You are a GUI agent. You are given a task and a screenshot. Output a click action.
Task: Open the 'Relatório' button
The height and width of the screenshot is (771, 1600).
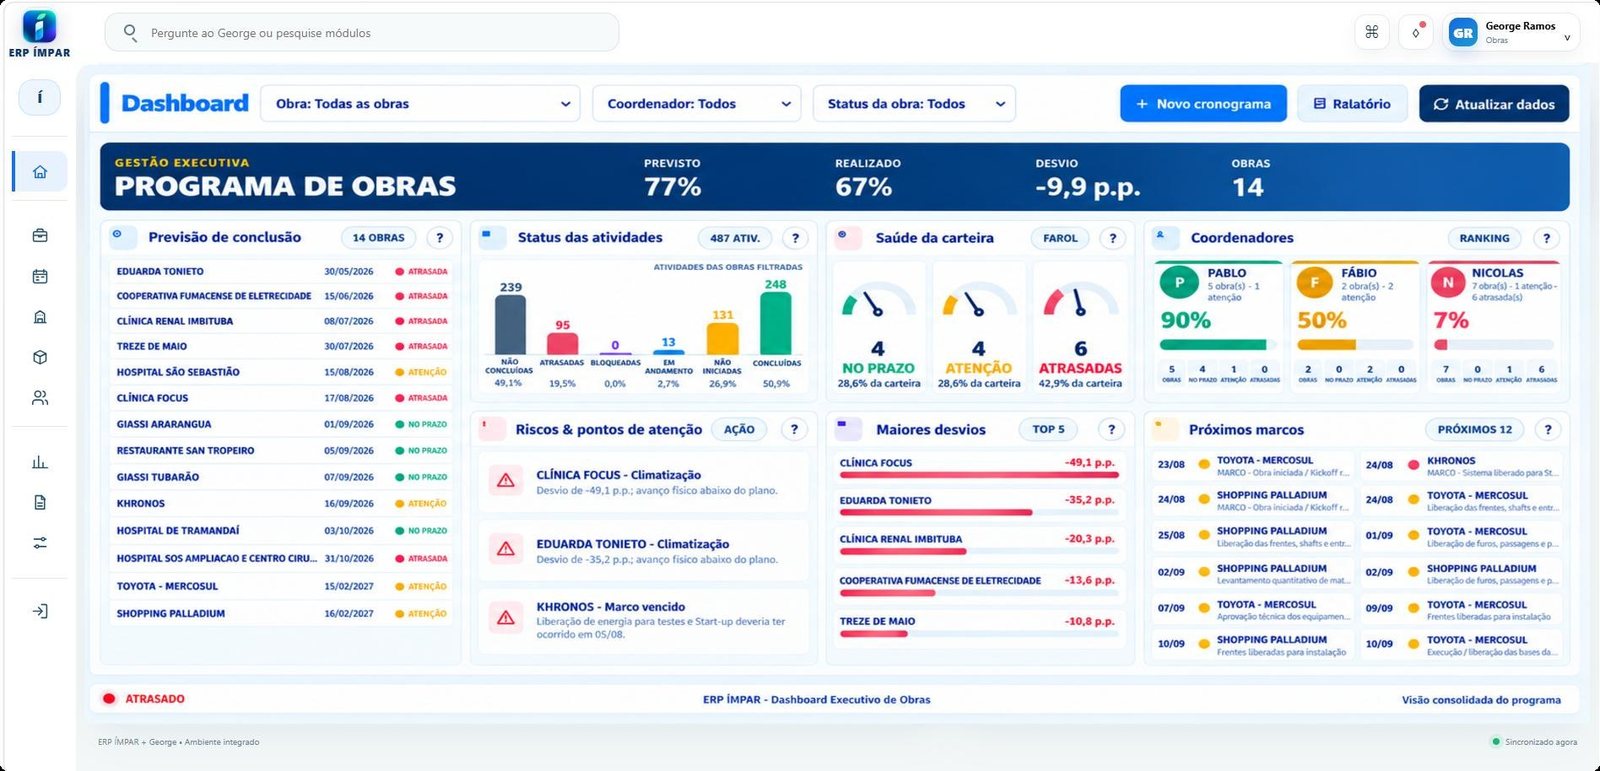(x=1352, y=104)
